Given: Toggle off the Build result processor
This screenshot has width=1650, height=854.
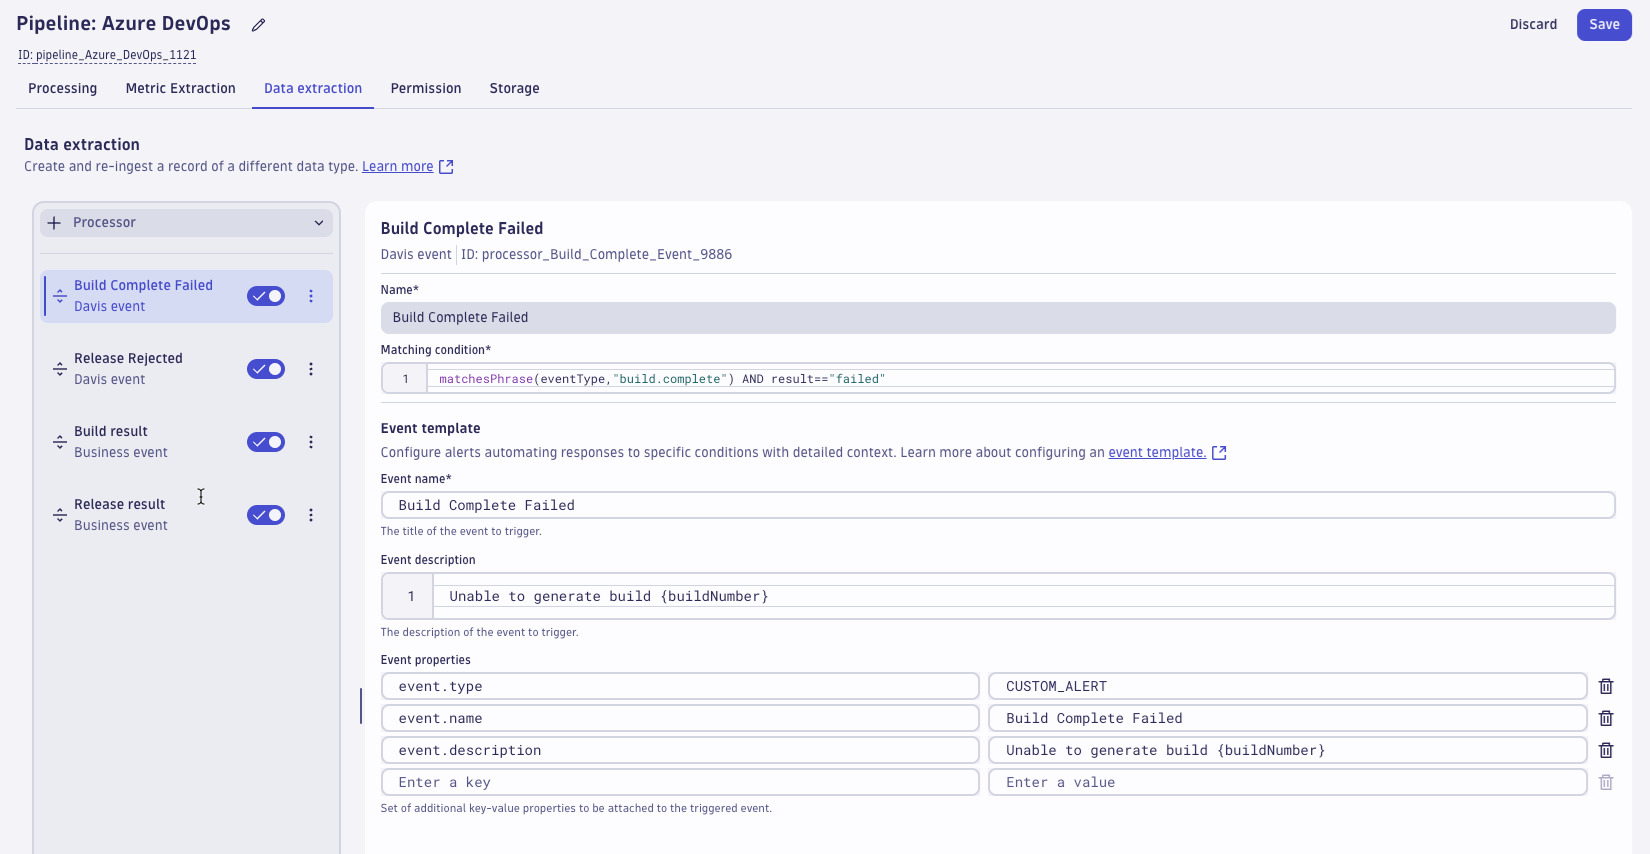Looking at the screenshot, I should pos(266,442).
